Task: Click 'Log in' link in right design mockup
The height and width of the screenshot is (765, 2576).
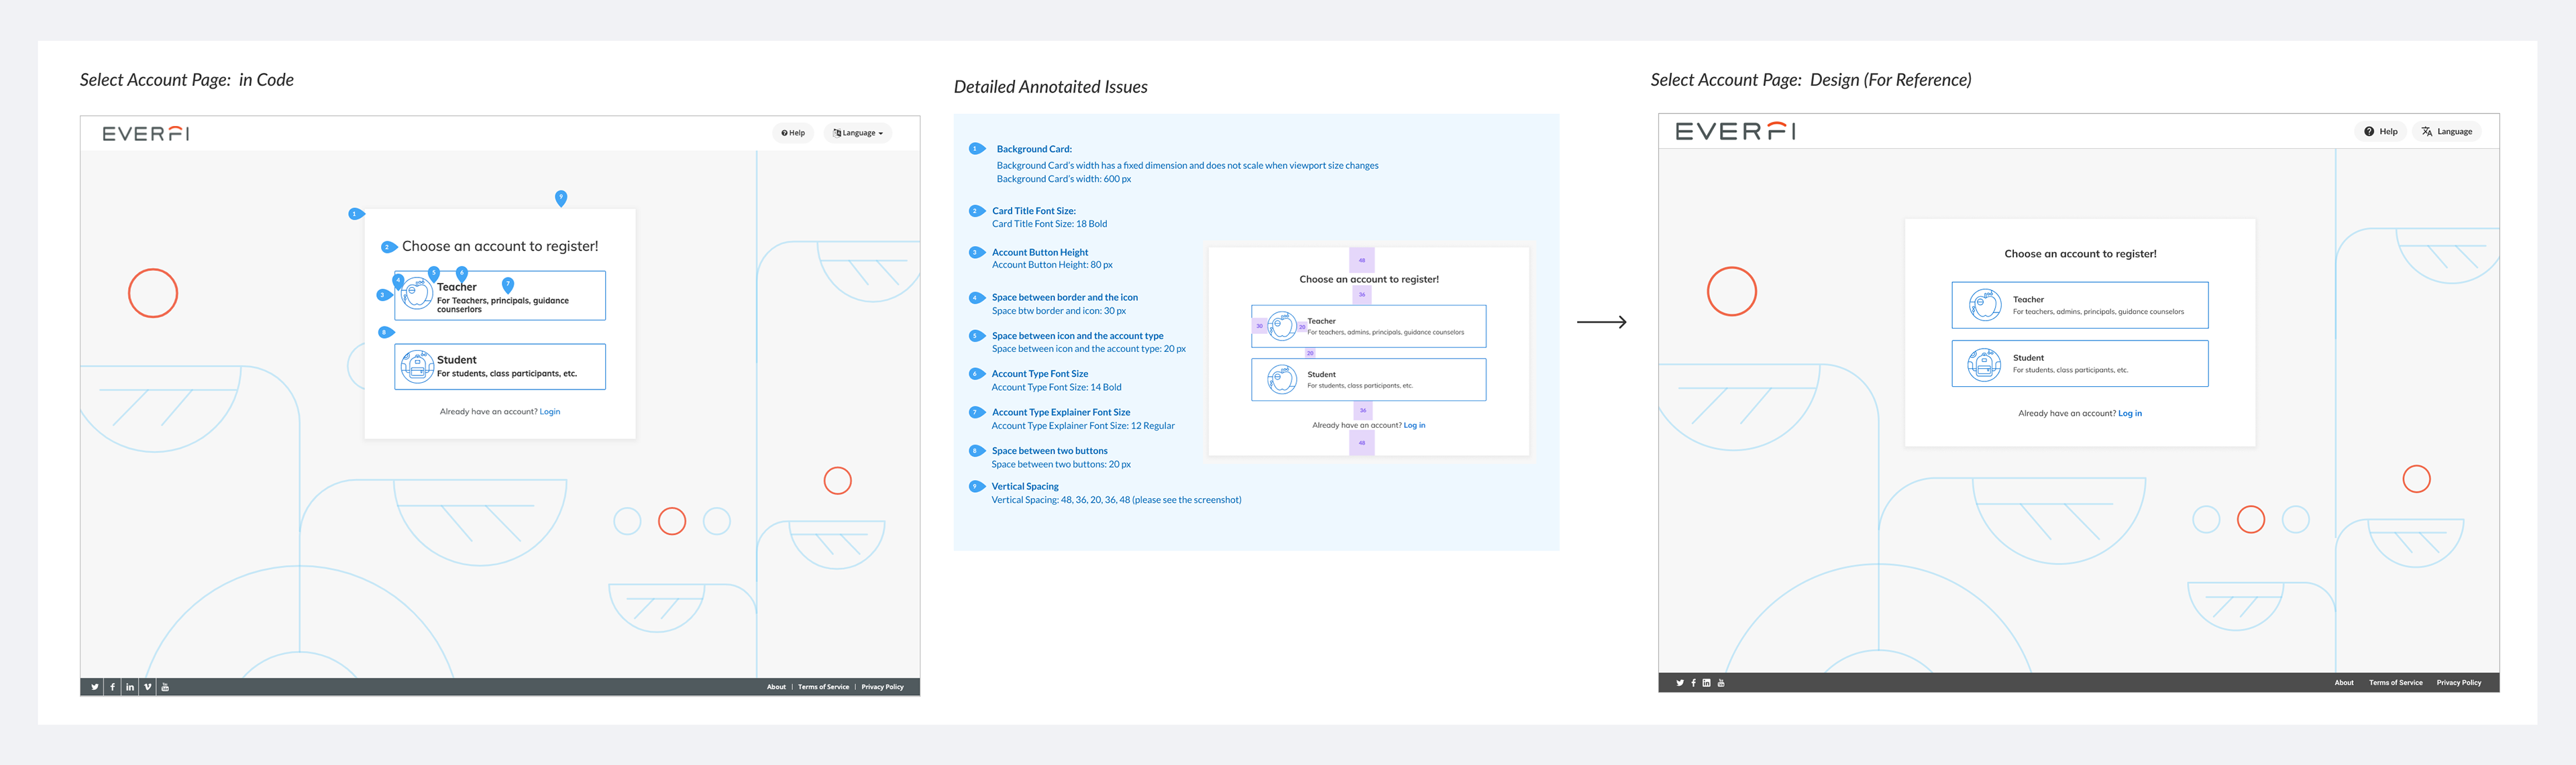Action: pyautogui.click(x=2129, y=413)
